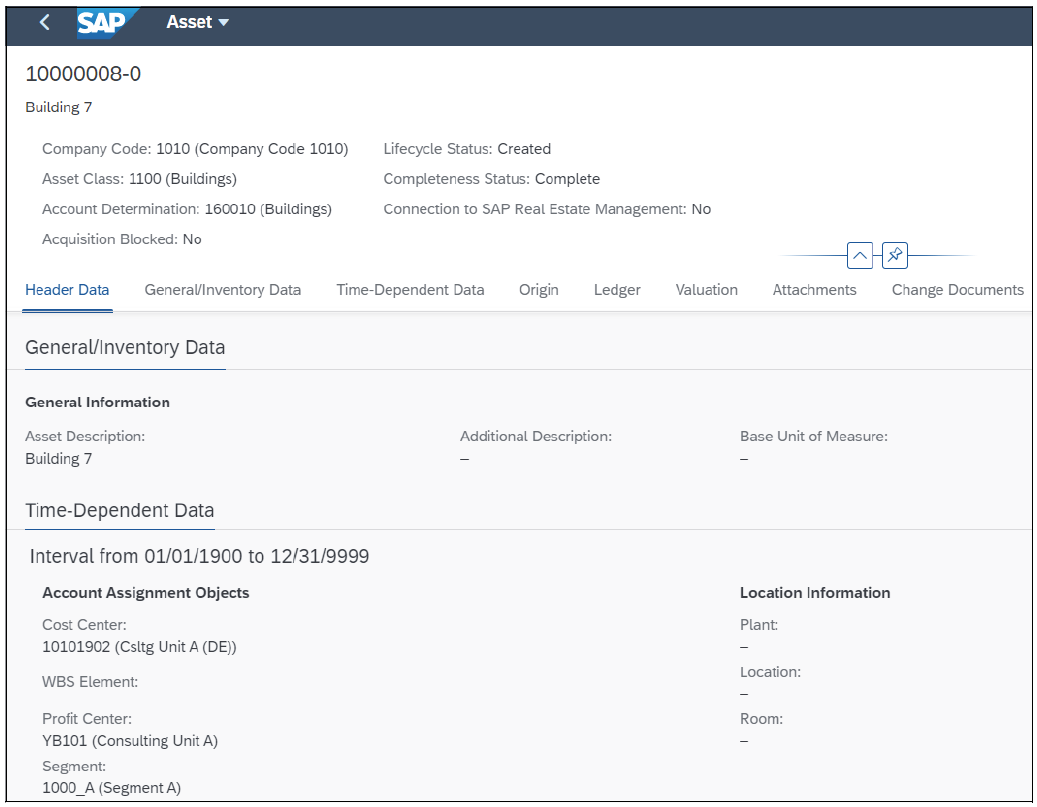Go to the Origin tab

tap(538, 290)
